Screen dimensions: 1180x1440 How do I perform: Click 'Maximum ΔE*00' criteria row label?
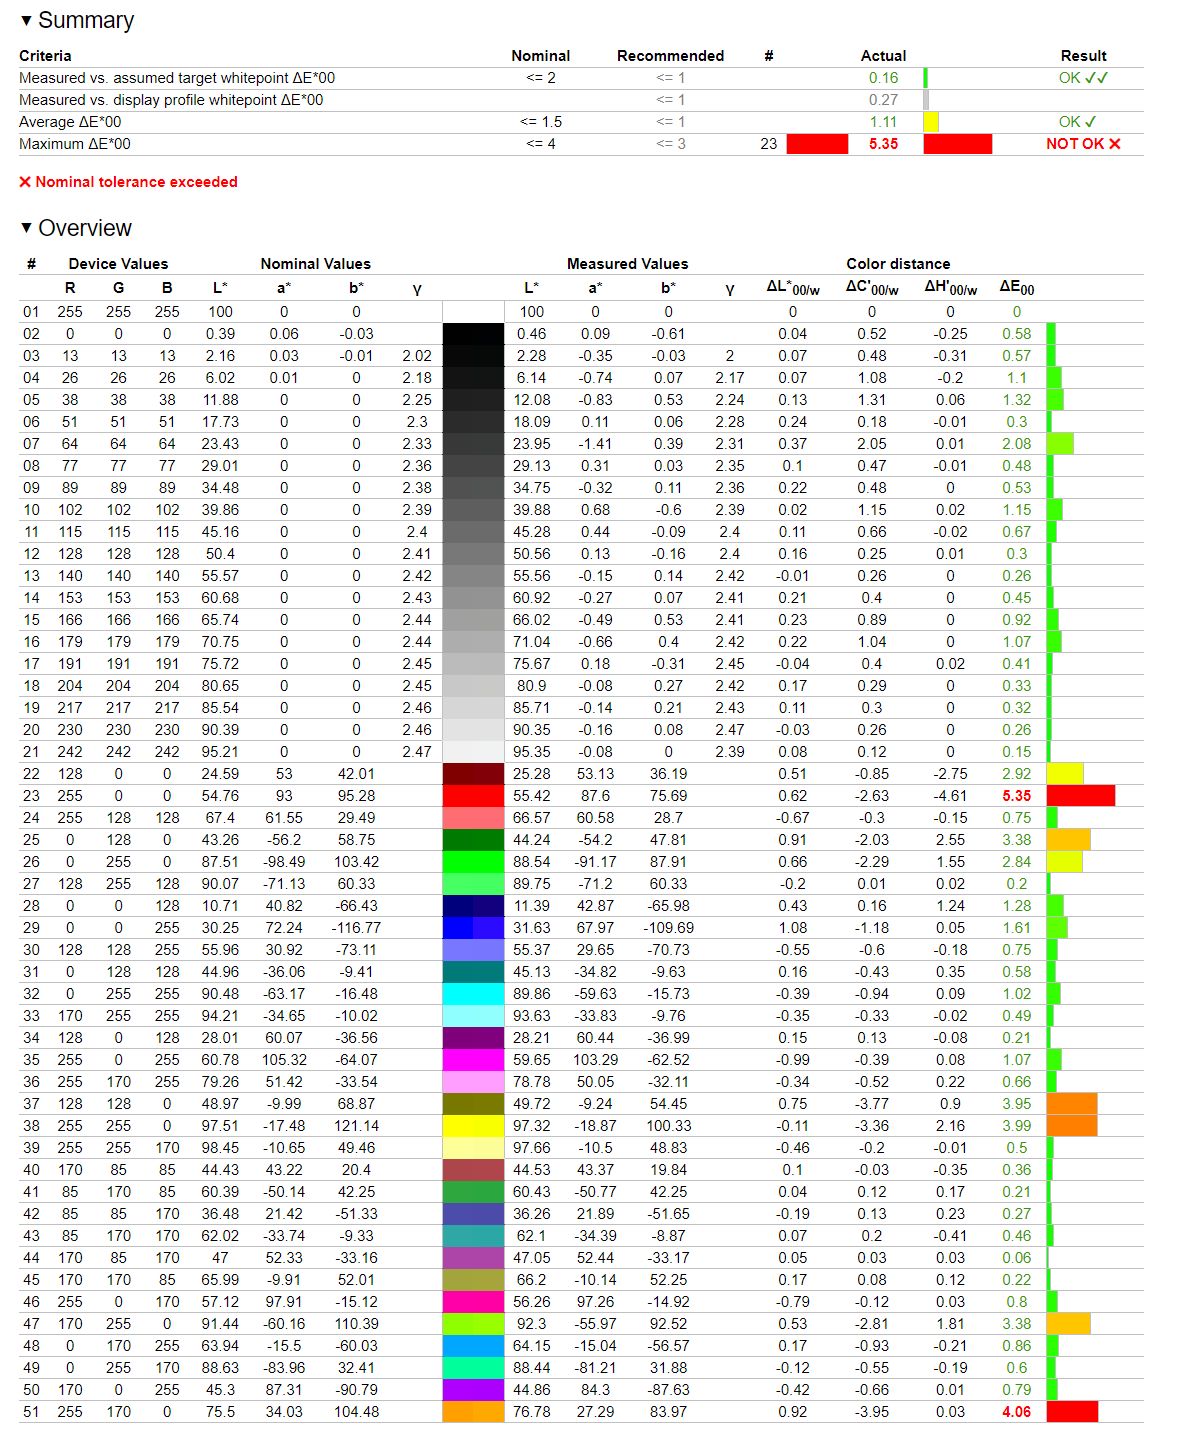(75, 144)
